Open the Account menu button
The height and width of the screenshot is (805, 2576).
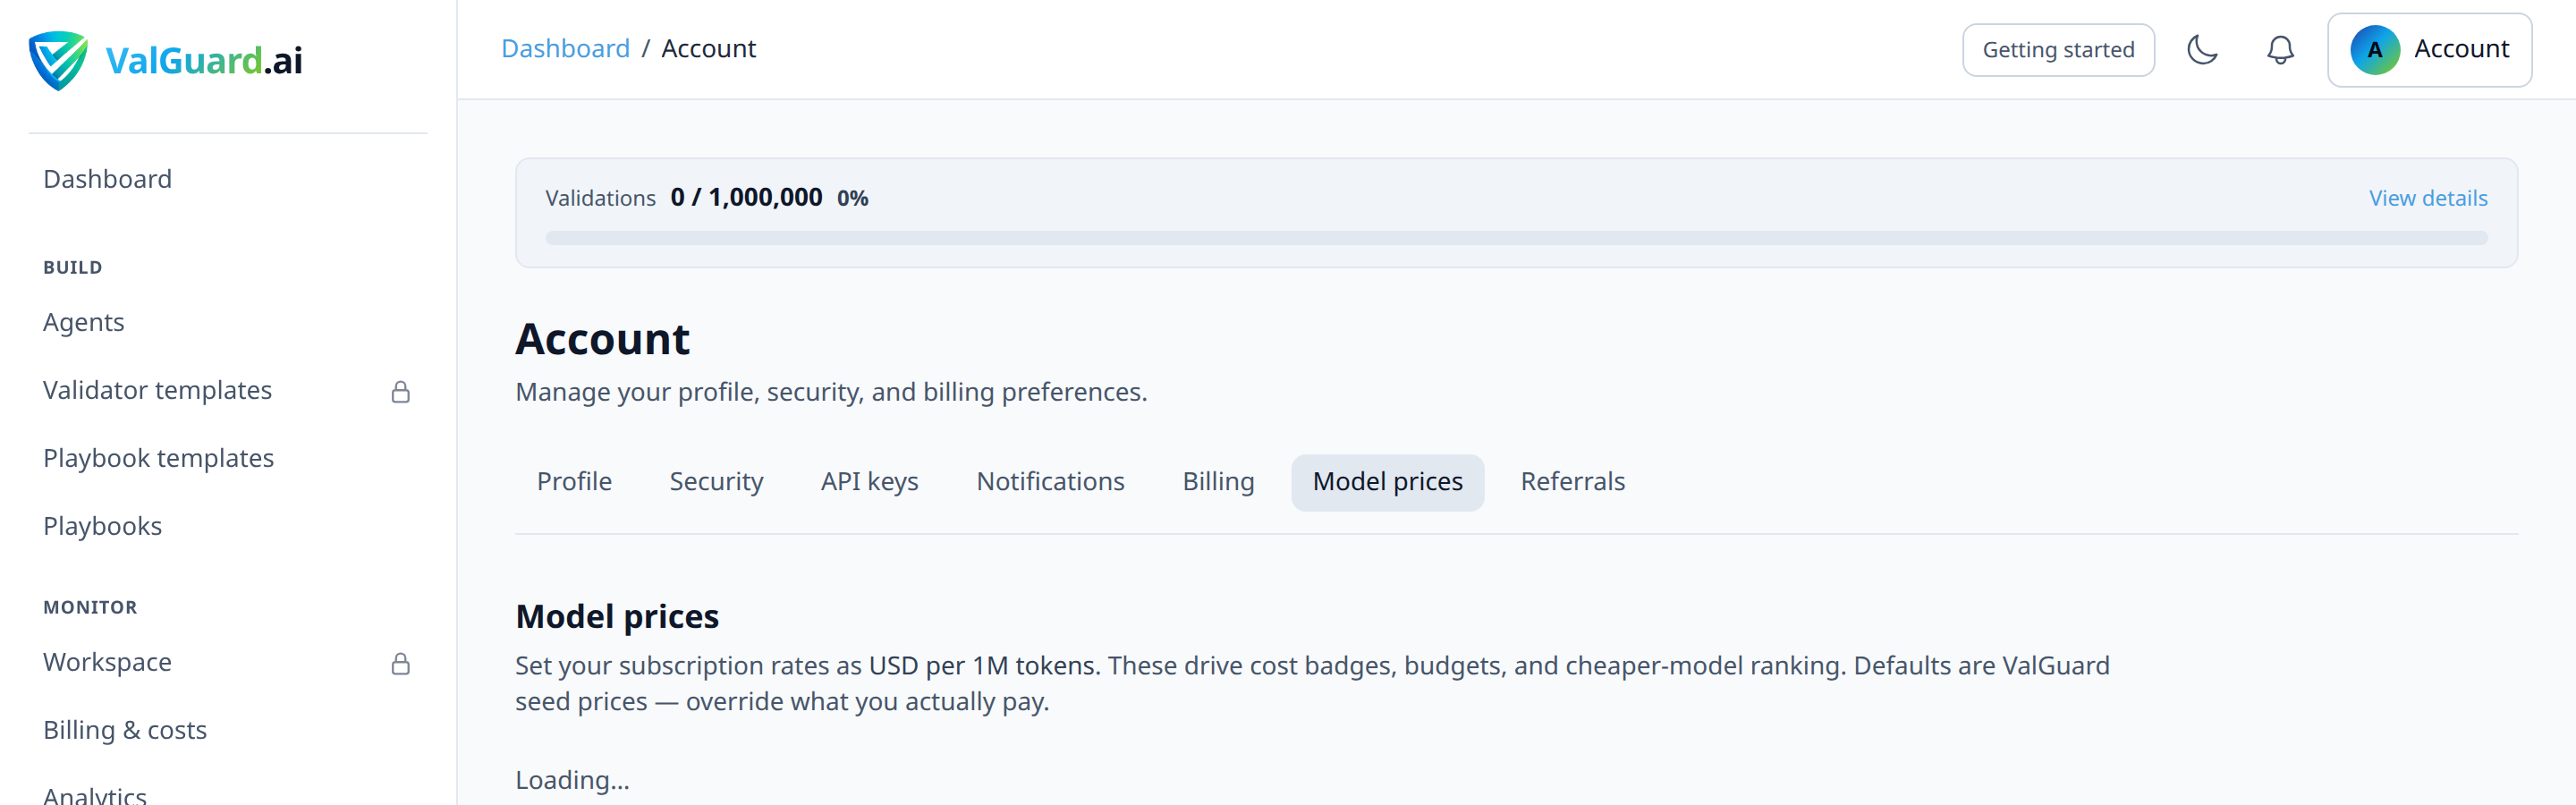point(2429,50)
